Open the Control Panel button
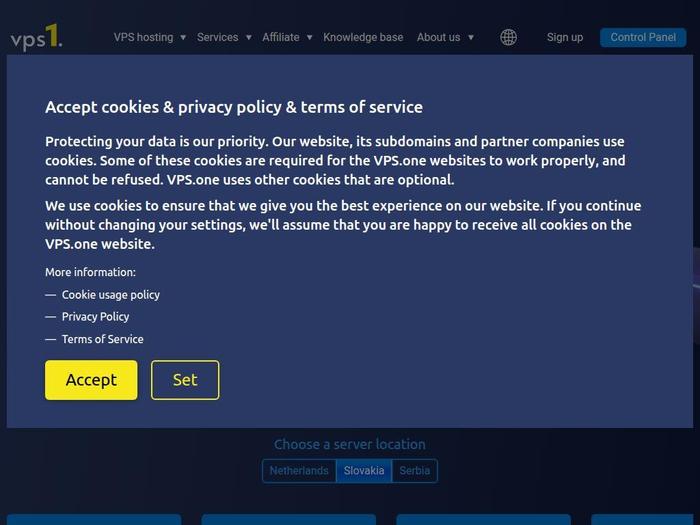Screen dimensions: 700x525 coord(643,37)
